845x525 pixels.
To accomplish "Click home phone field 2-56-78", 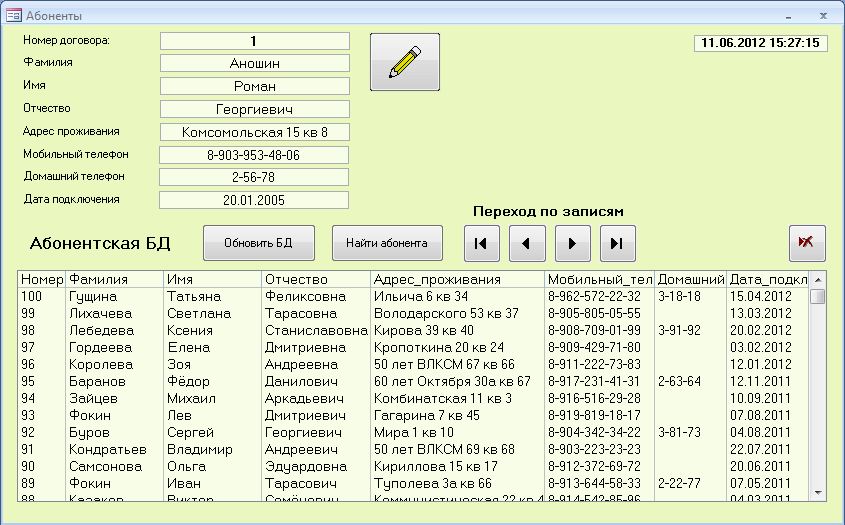I will tap(254, 177).
